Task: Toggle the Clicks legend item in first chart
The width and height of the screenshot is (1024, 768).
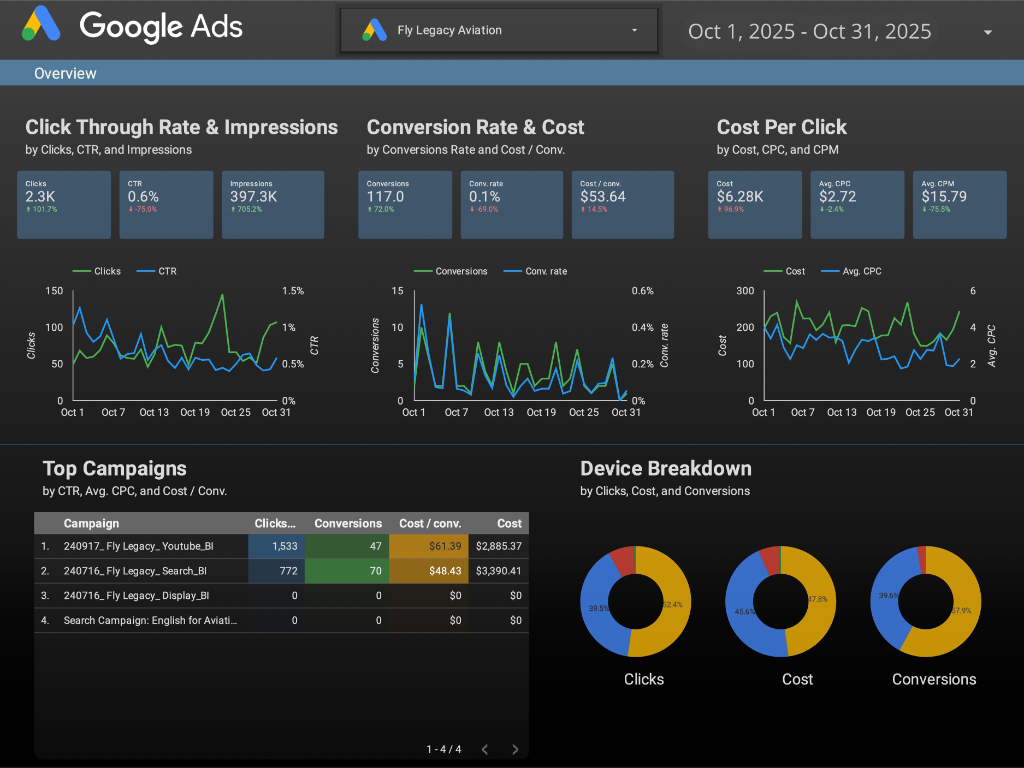Action: click(x=97, y=271)
